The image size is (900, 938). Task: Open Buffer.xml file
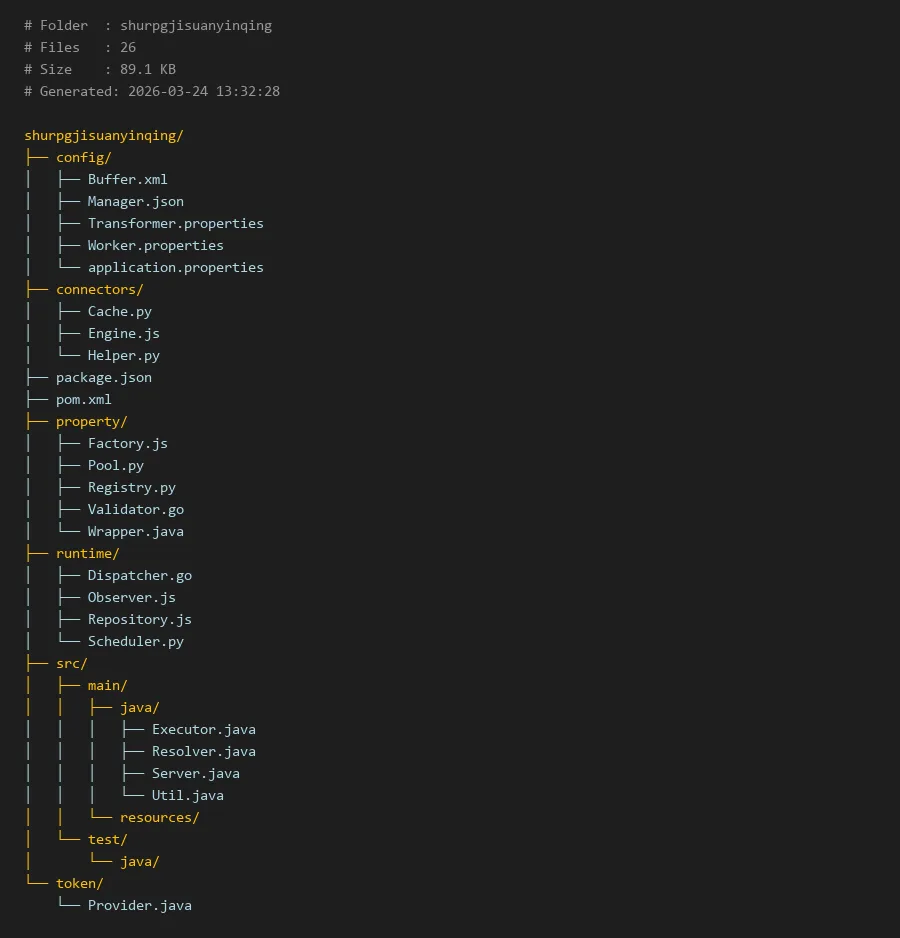point(127,179)
